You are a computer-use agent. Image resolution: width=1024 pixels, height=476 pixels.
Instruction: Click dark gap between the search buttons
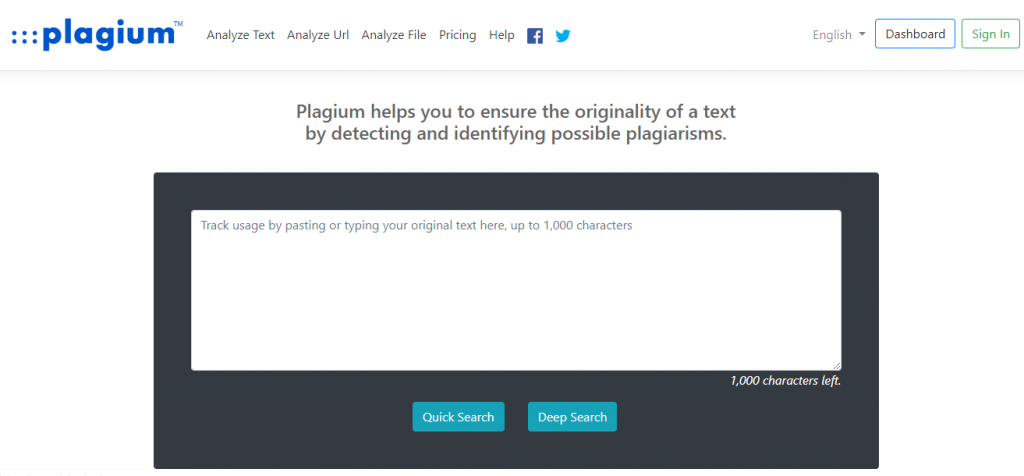516,417
